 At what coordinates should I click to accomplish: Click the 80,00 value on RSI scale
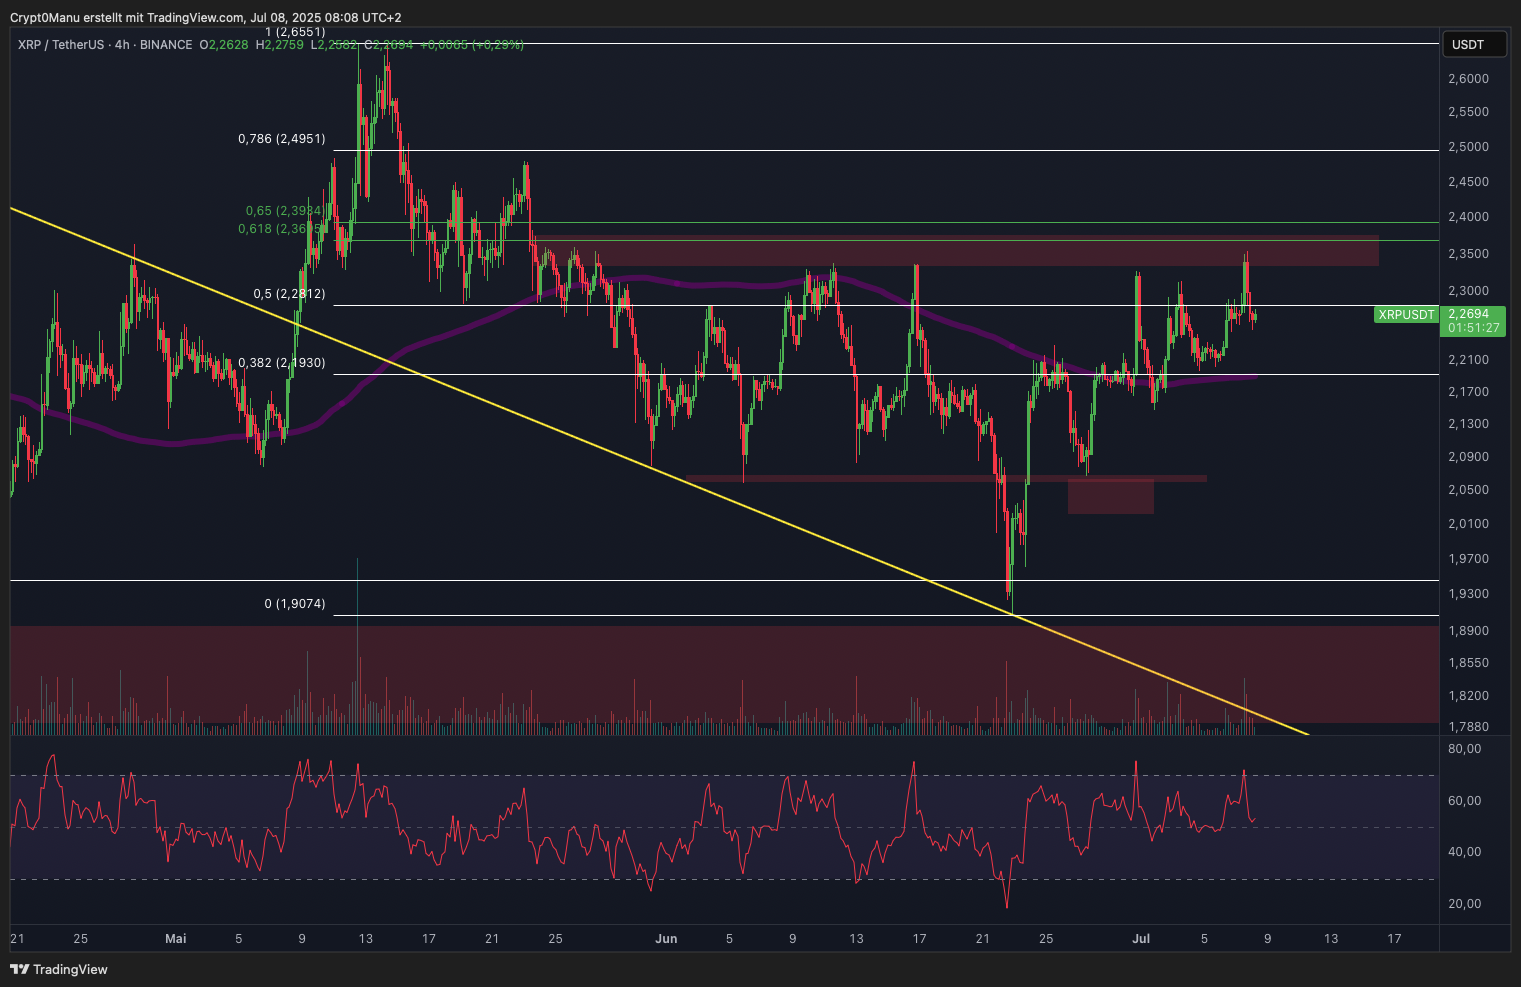point(1465,749)
